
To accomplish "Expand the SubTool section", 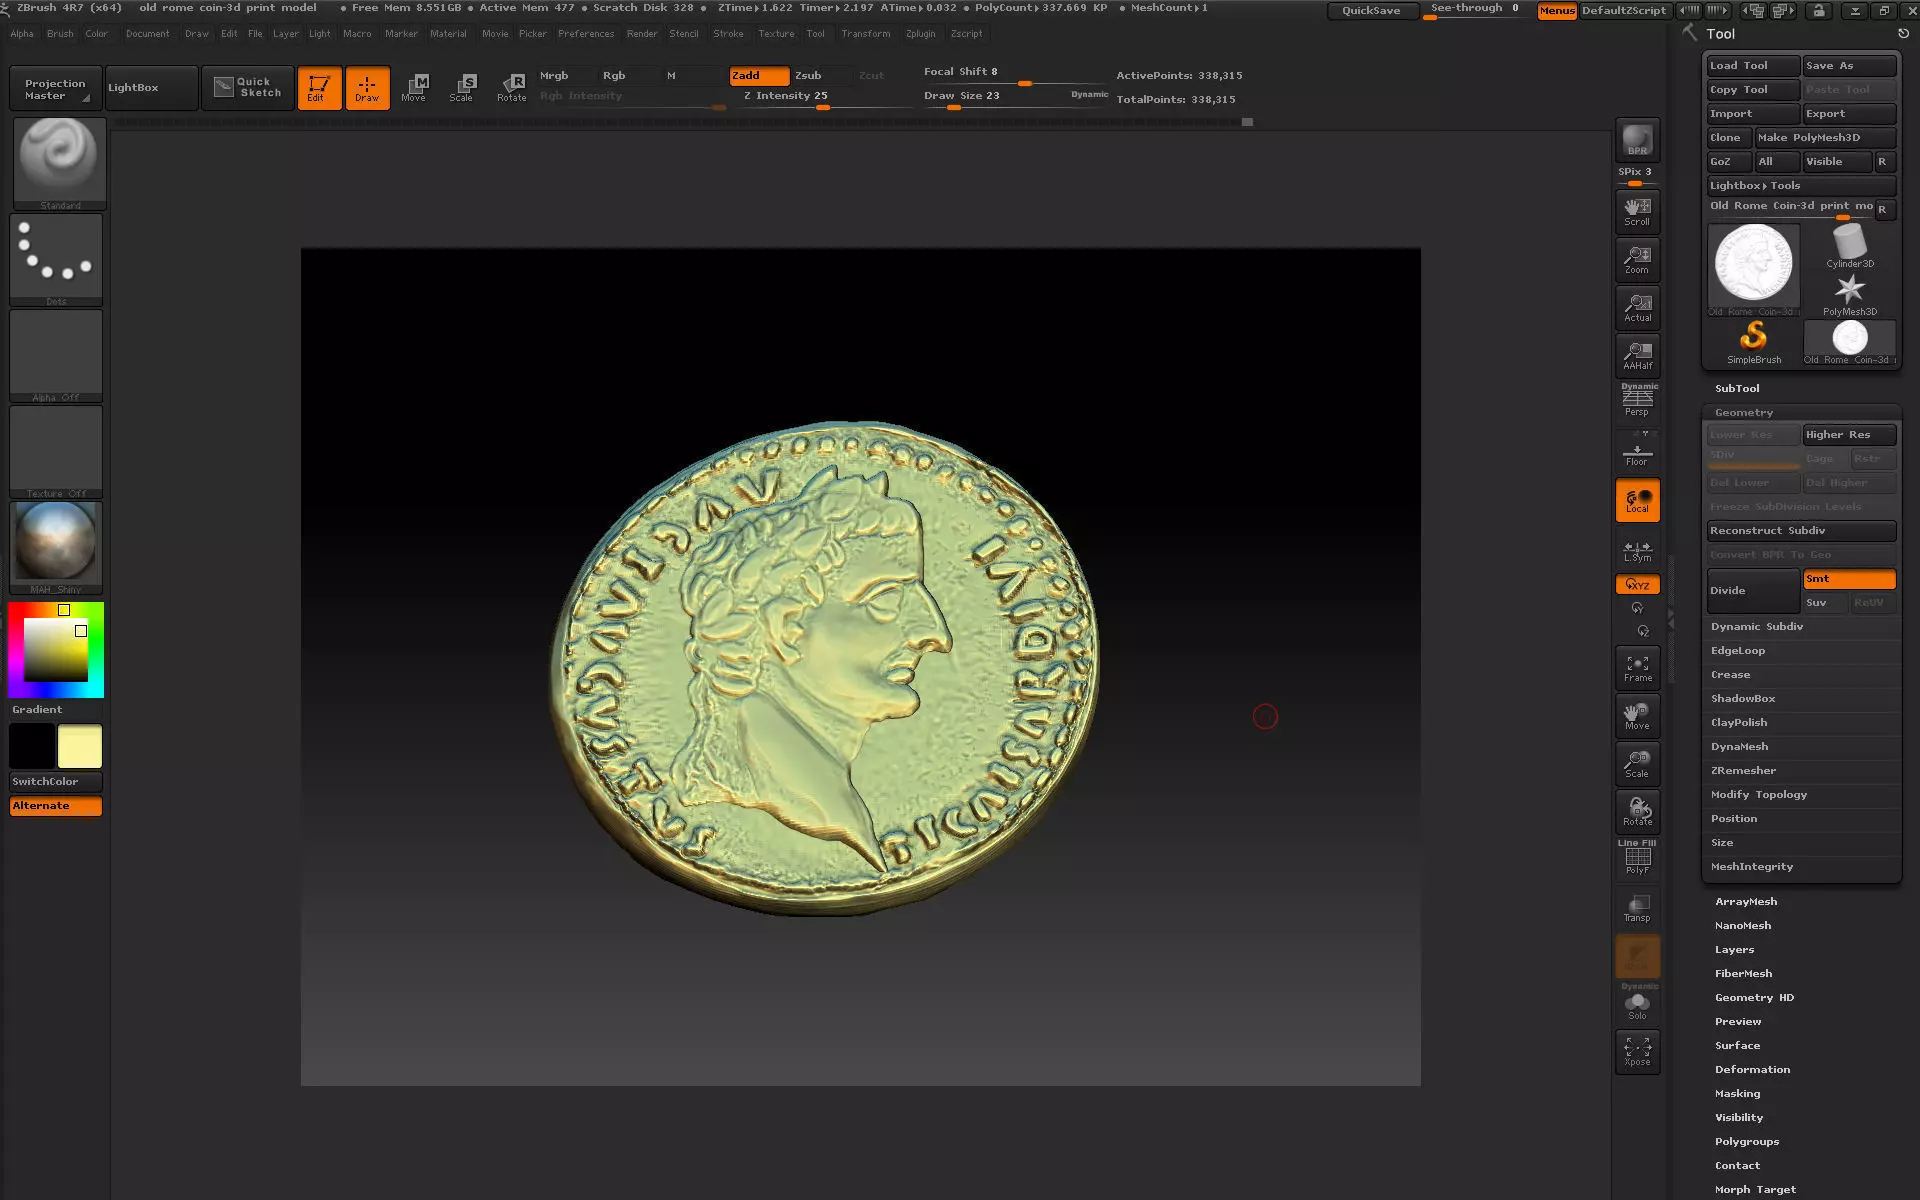I will click(1737, 389).
